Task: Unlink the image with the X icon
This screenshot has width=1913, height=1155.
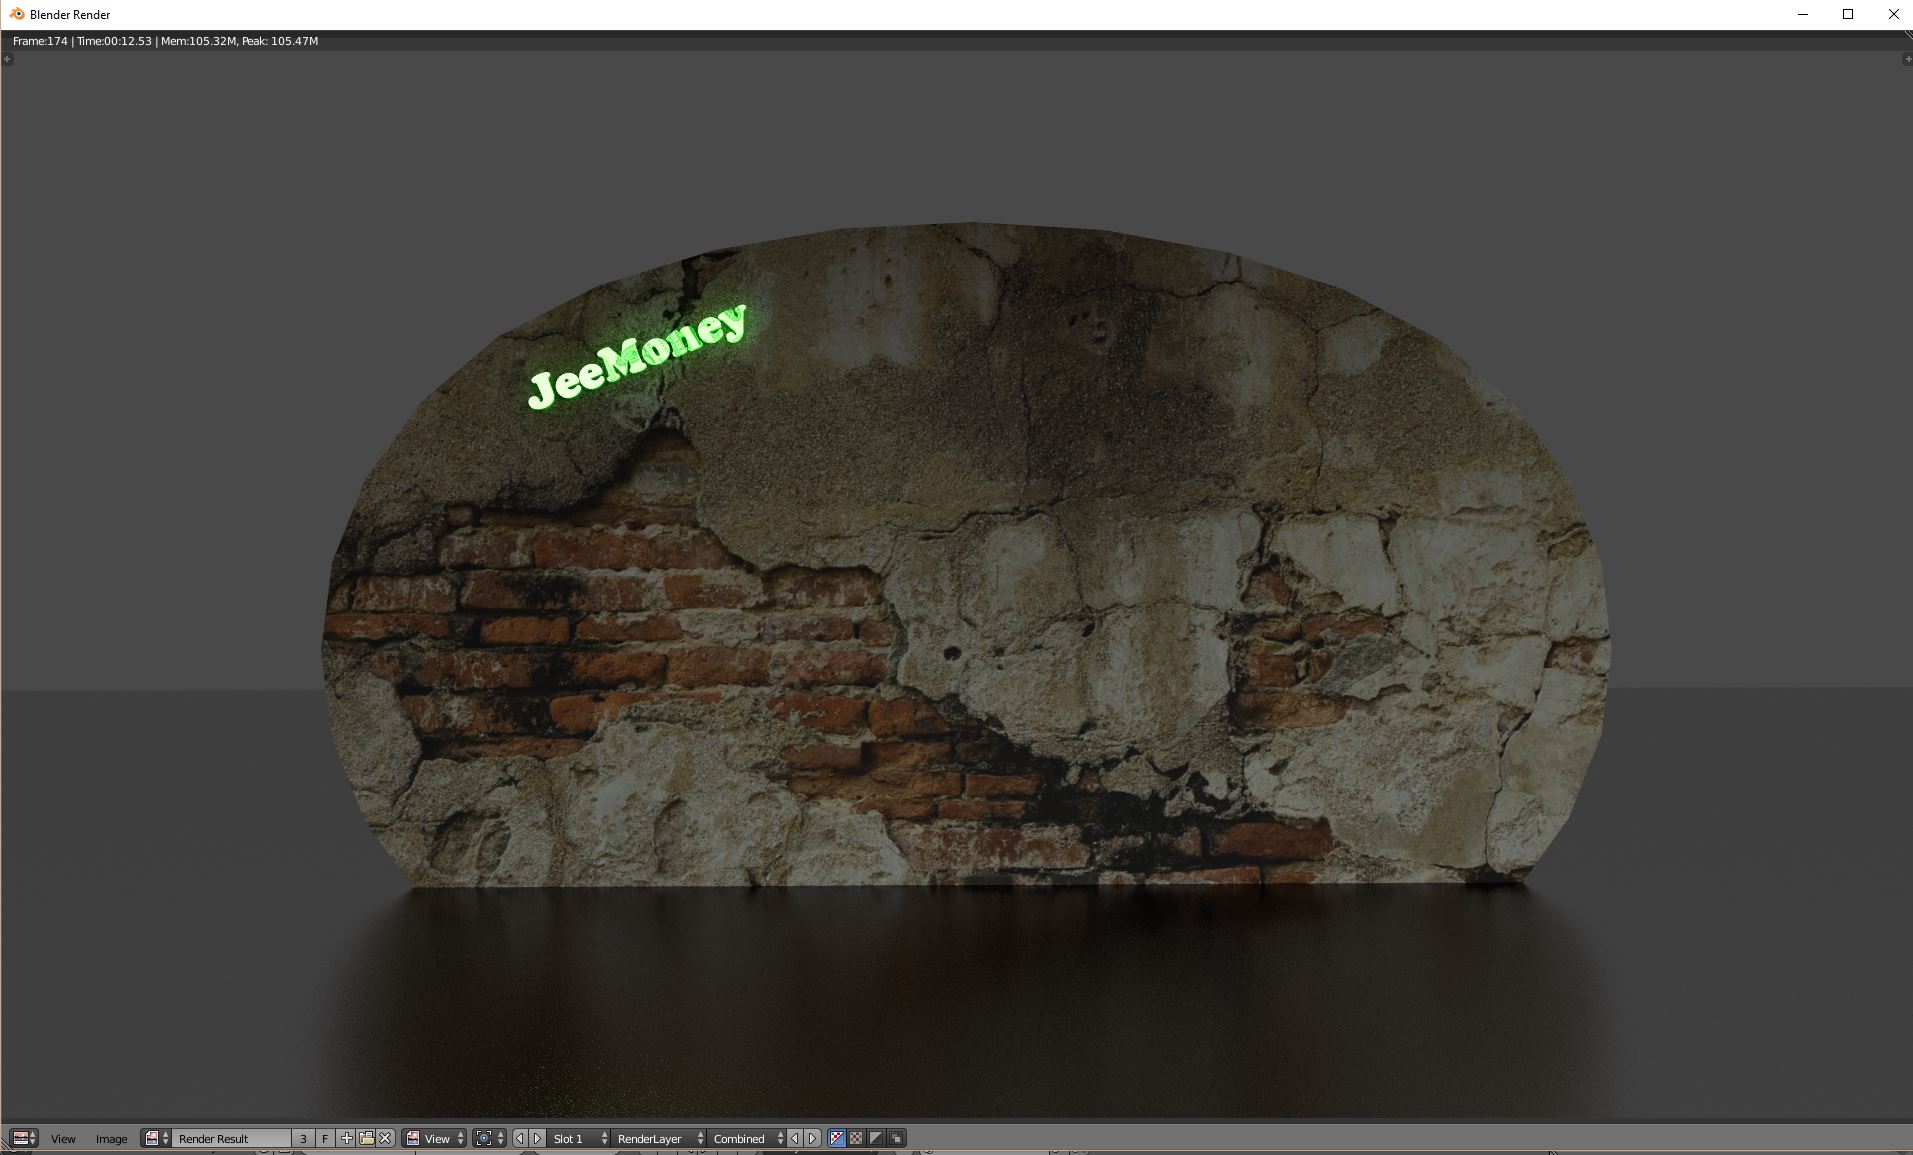Action: [385, 1138]
